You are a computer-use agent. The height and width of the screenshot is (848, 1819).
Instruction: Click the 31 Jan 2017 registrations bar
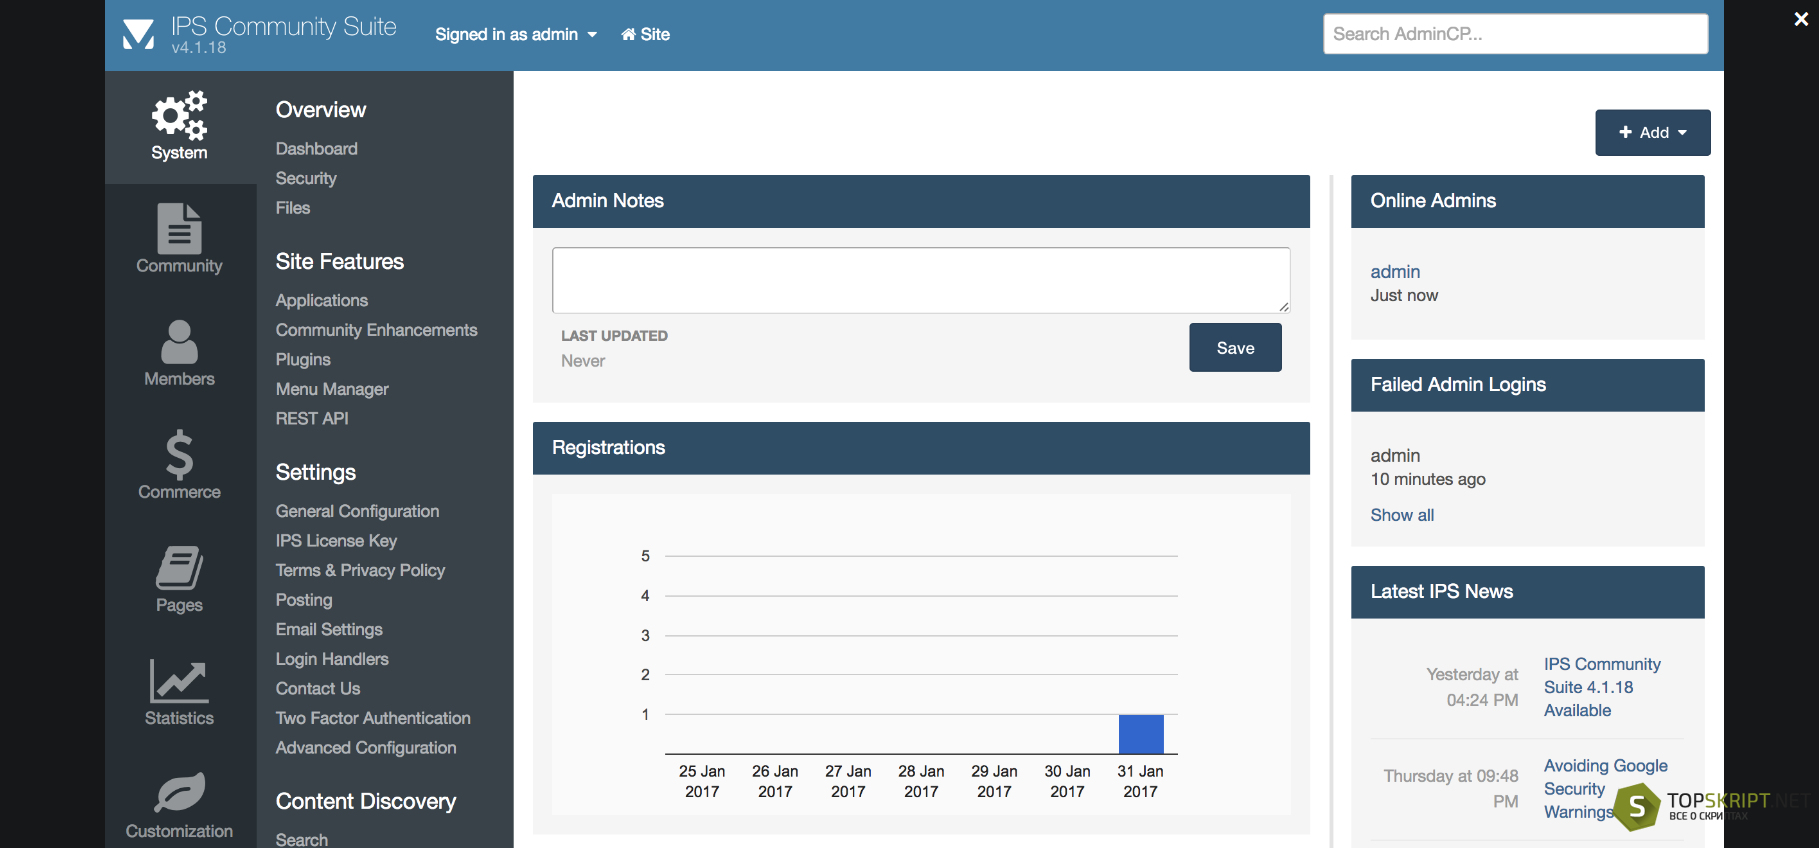pyautogui.click(x=1141, y=734)
